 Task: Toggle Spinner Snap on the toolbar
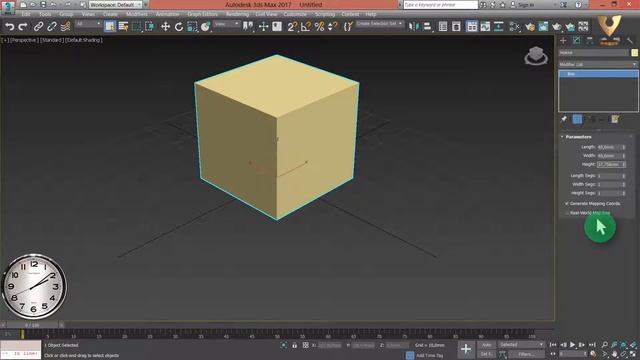click(x=333, y=27)
